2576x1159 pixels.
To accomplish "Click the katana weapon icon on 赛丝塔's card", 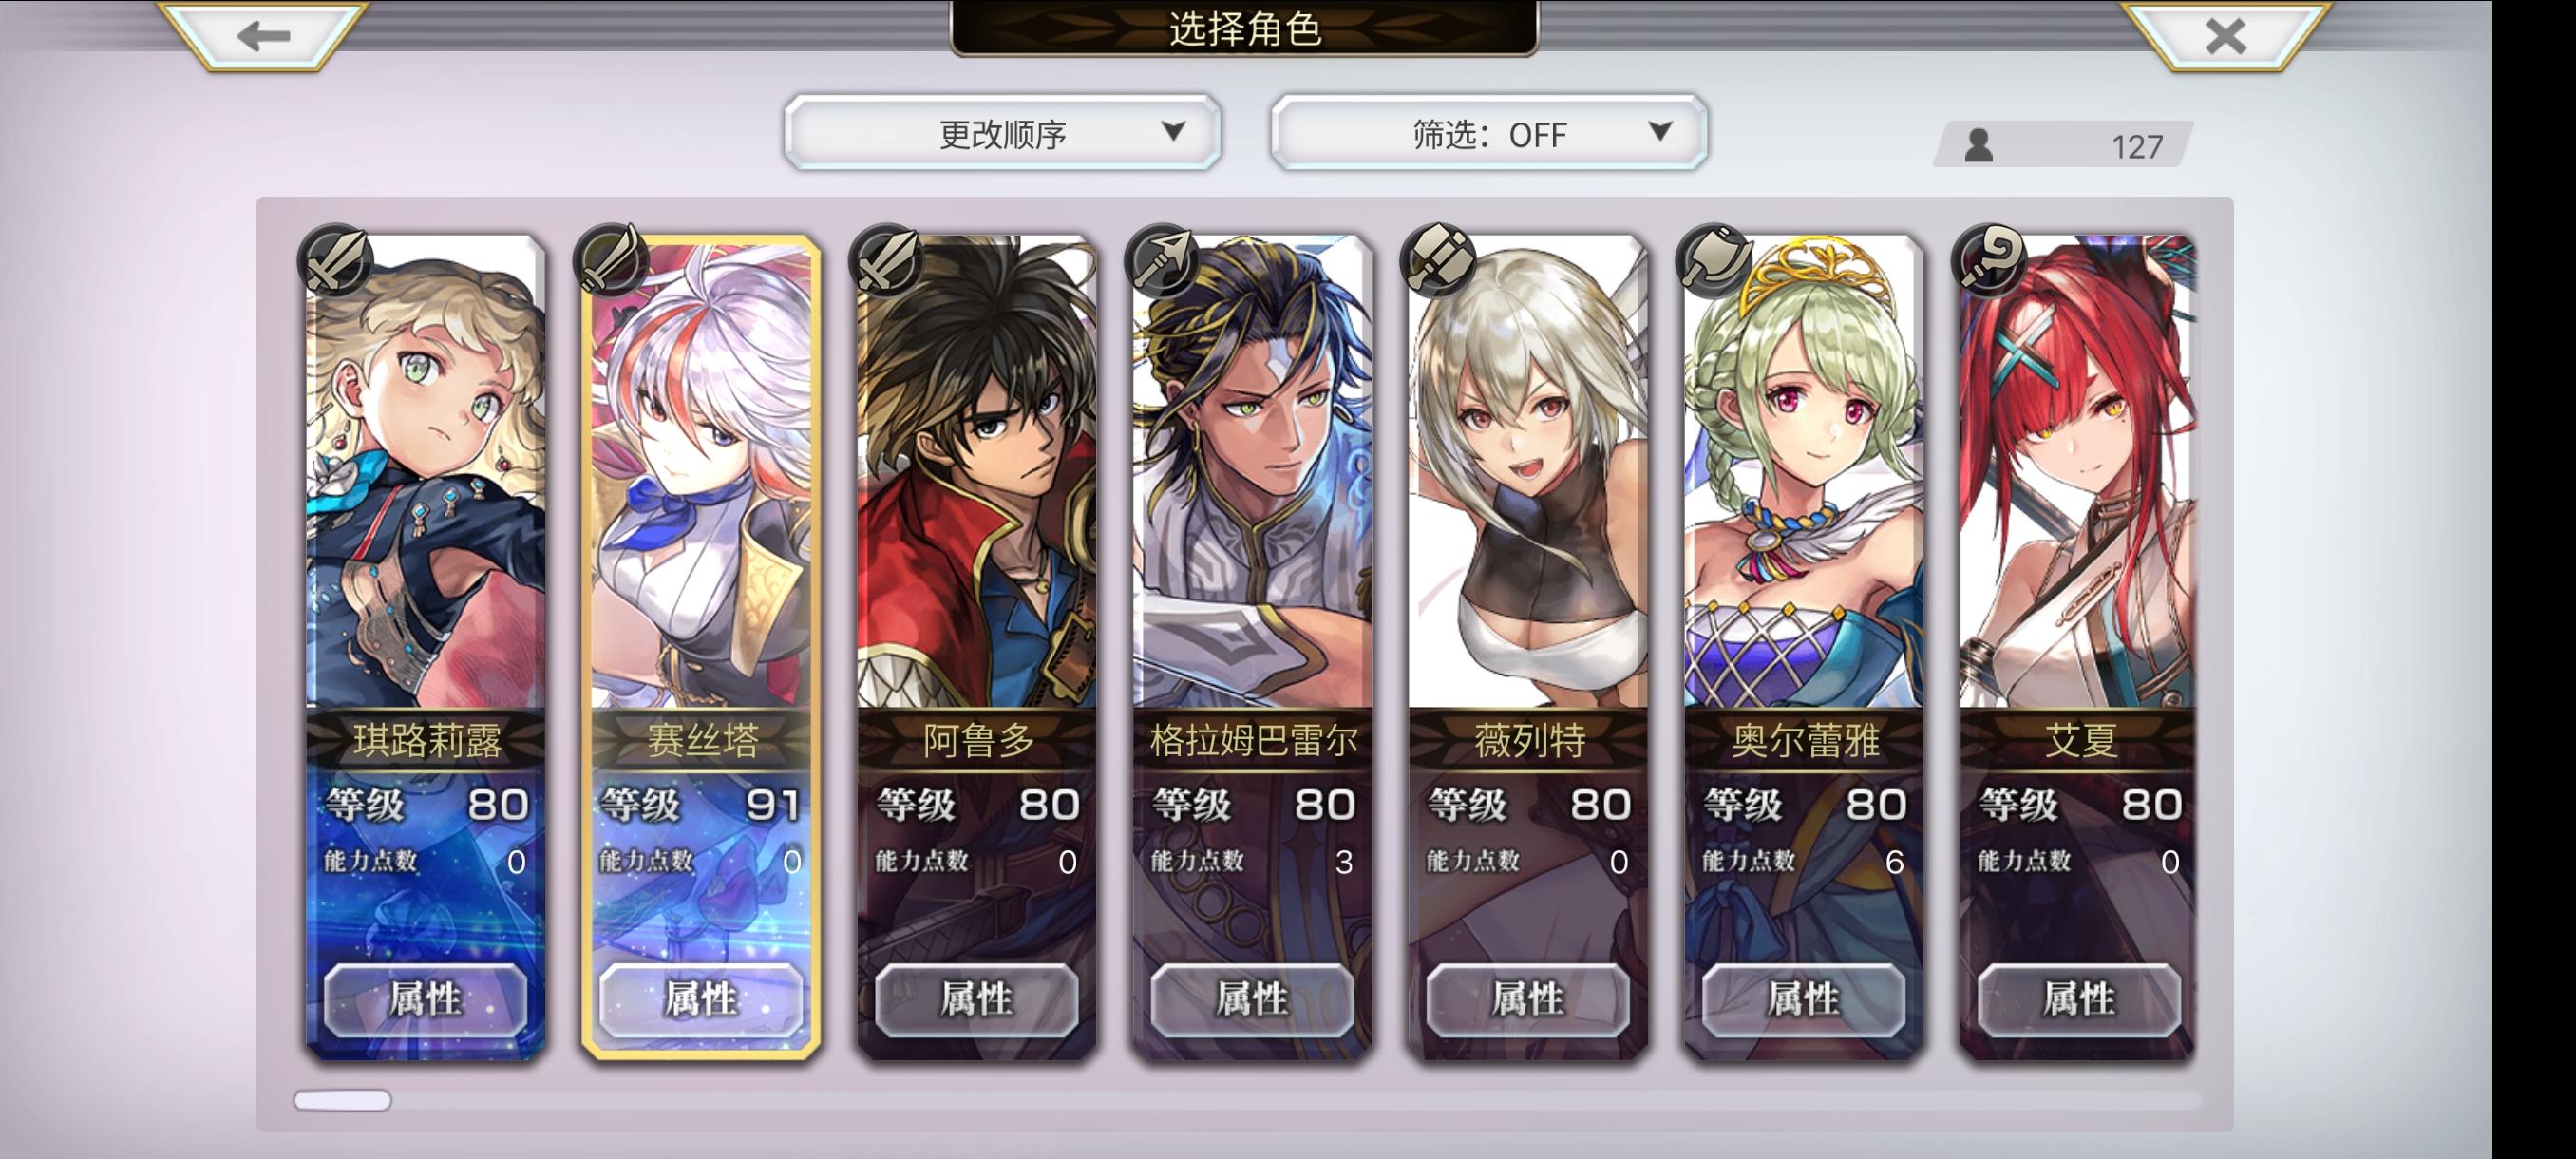I will click(612, 260).
